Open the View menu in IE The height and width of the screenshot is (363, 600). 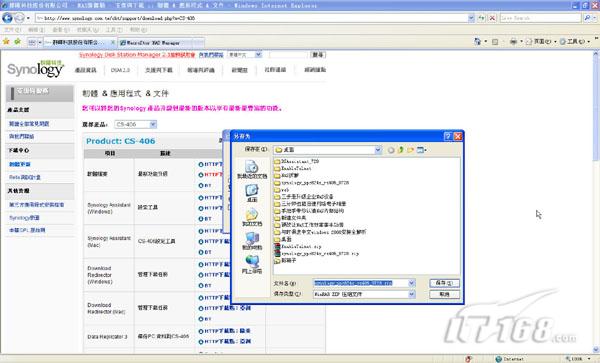click(x=61, y=30)
